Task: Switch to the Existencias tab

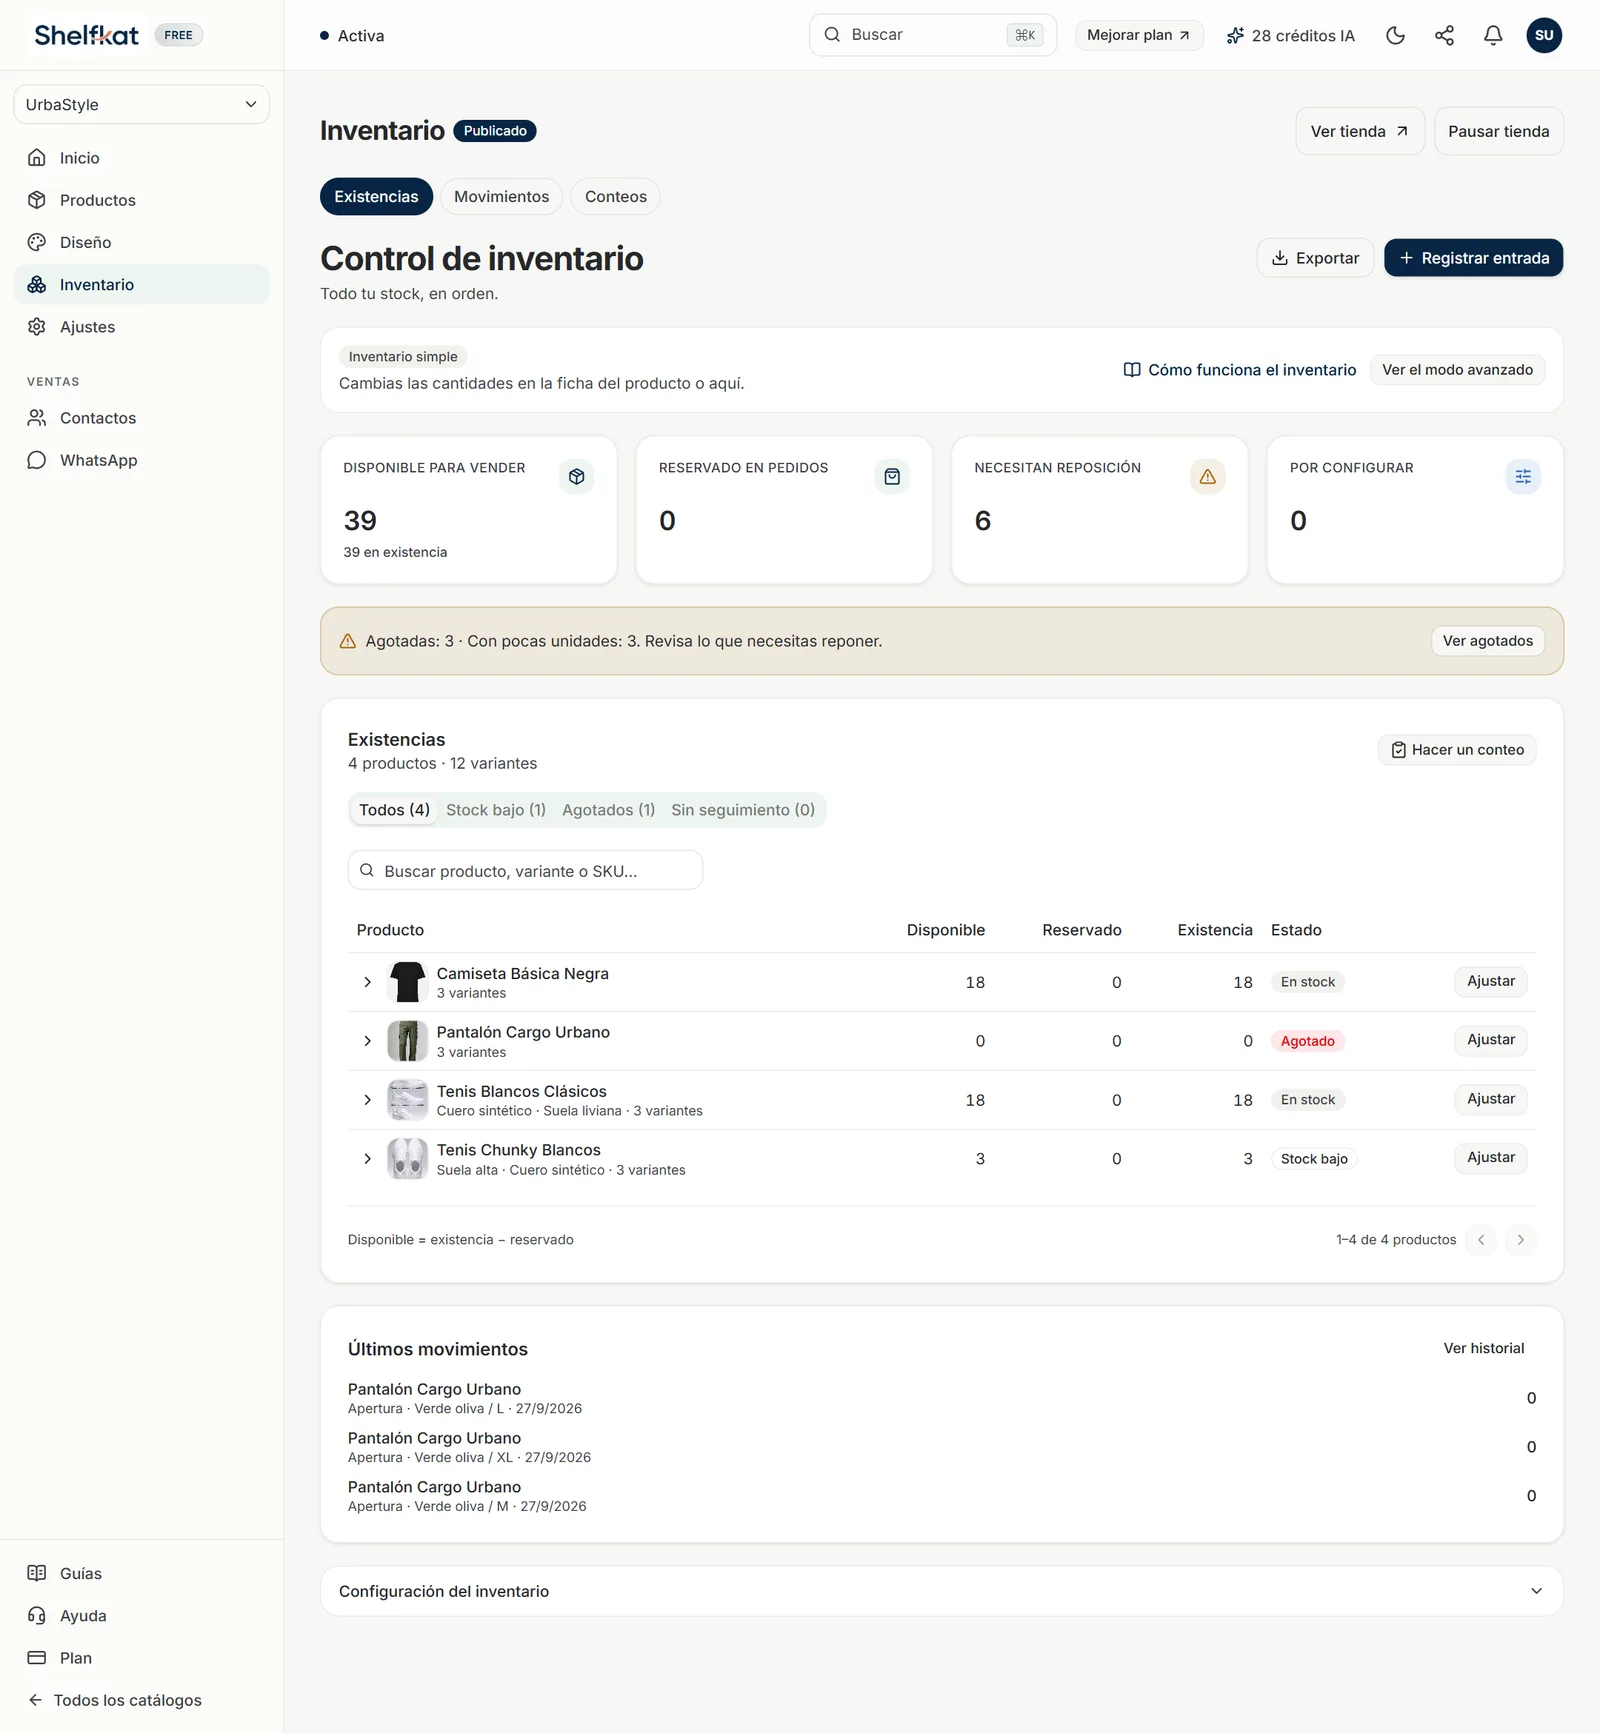Action: [376, 197]
